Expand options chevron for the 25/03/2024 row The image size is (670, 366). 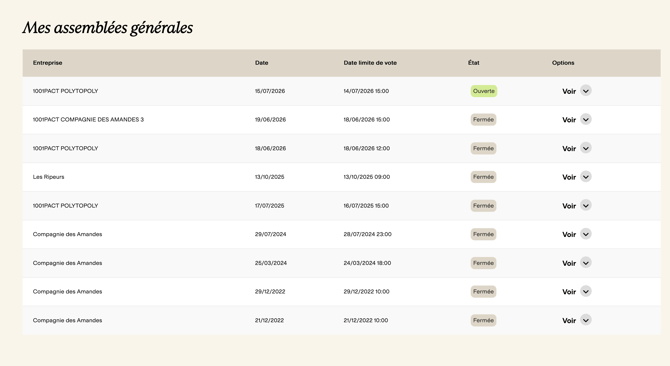click(586, 263)
